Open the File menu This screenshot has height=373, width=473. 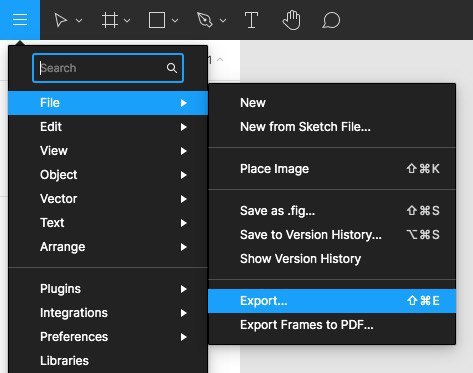coord(108,103)
